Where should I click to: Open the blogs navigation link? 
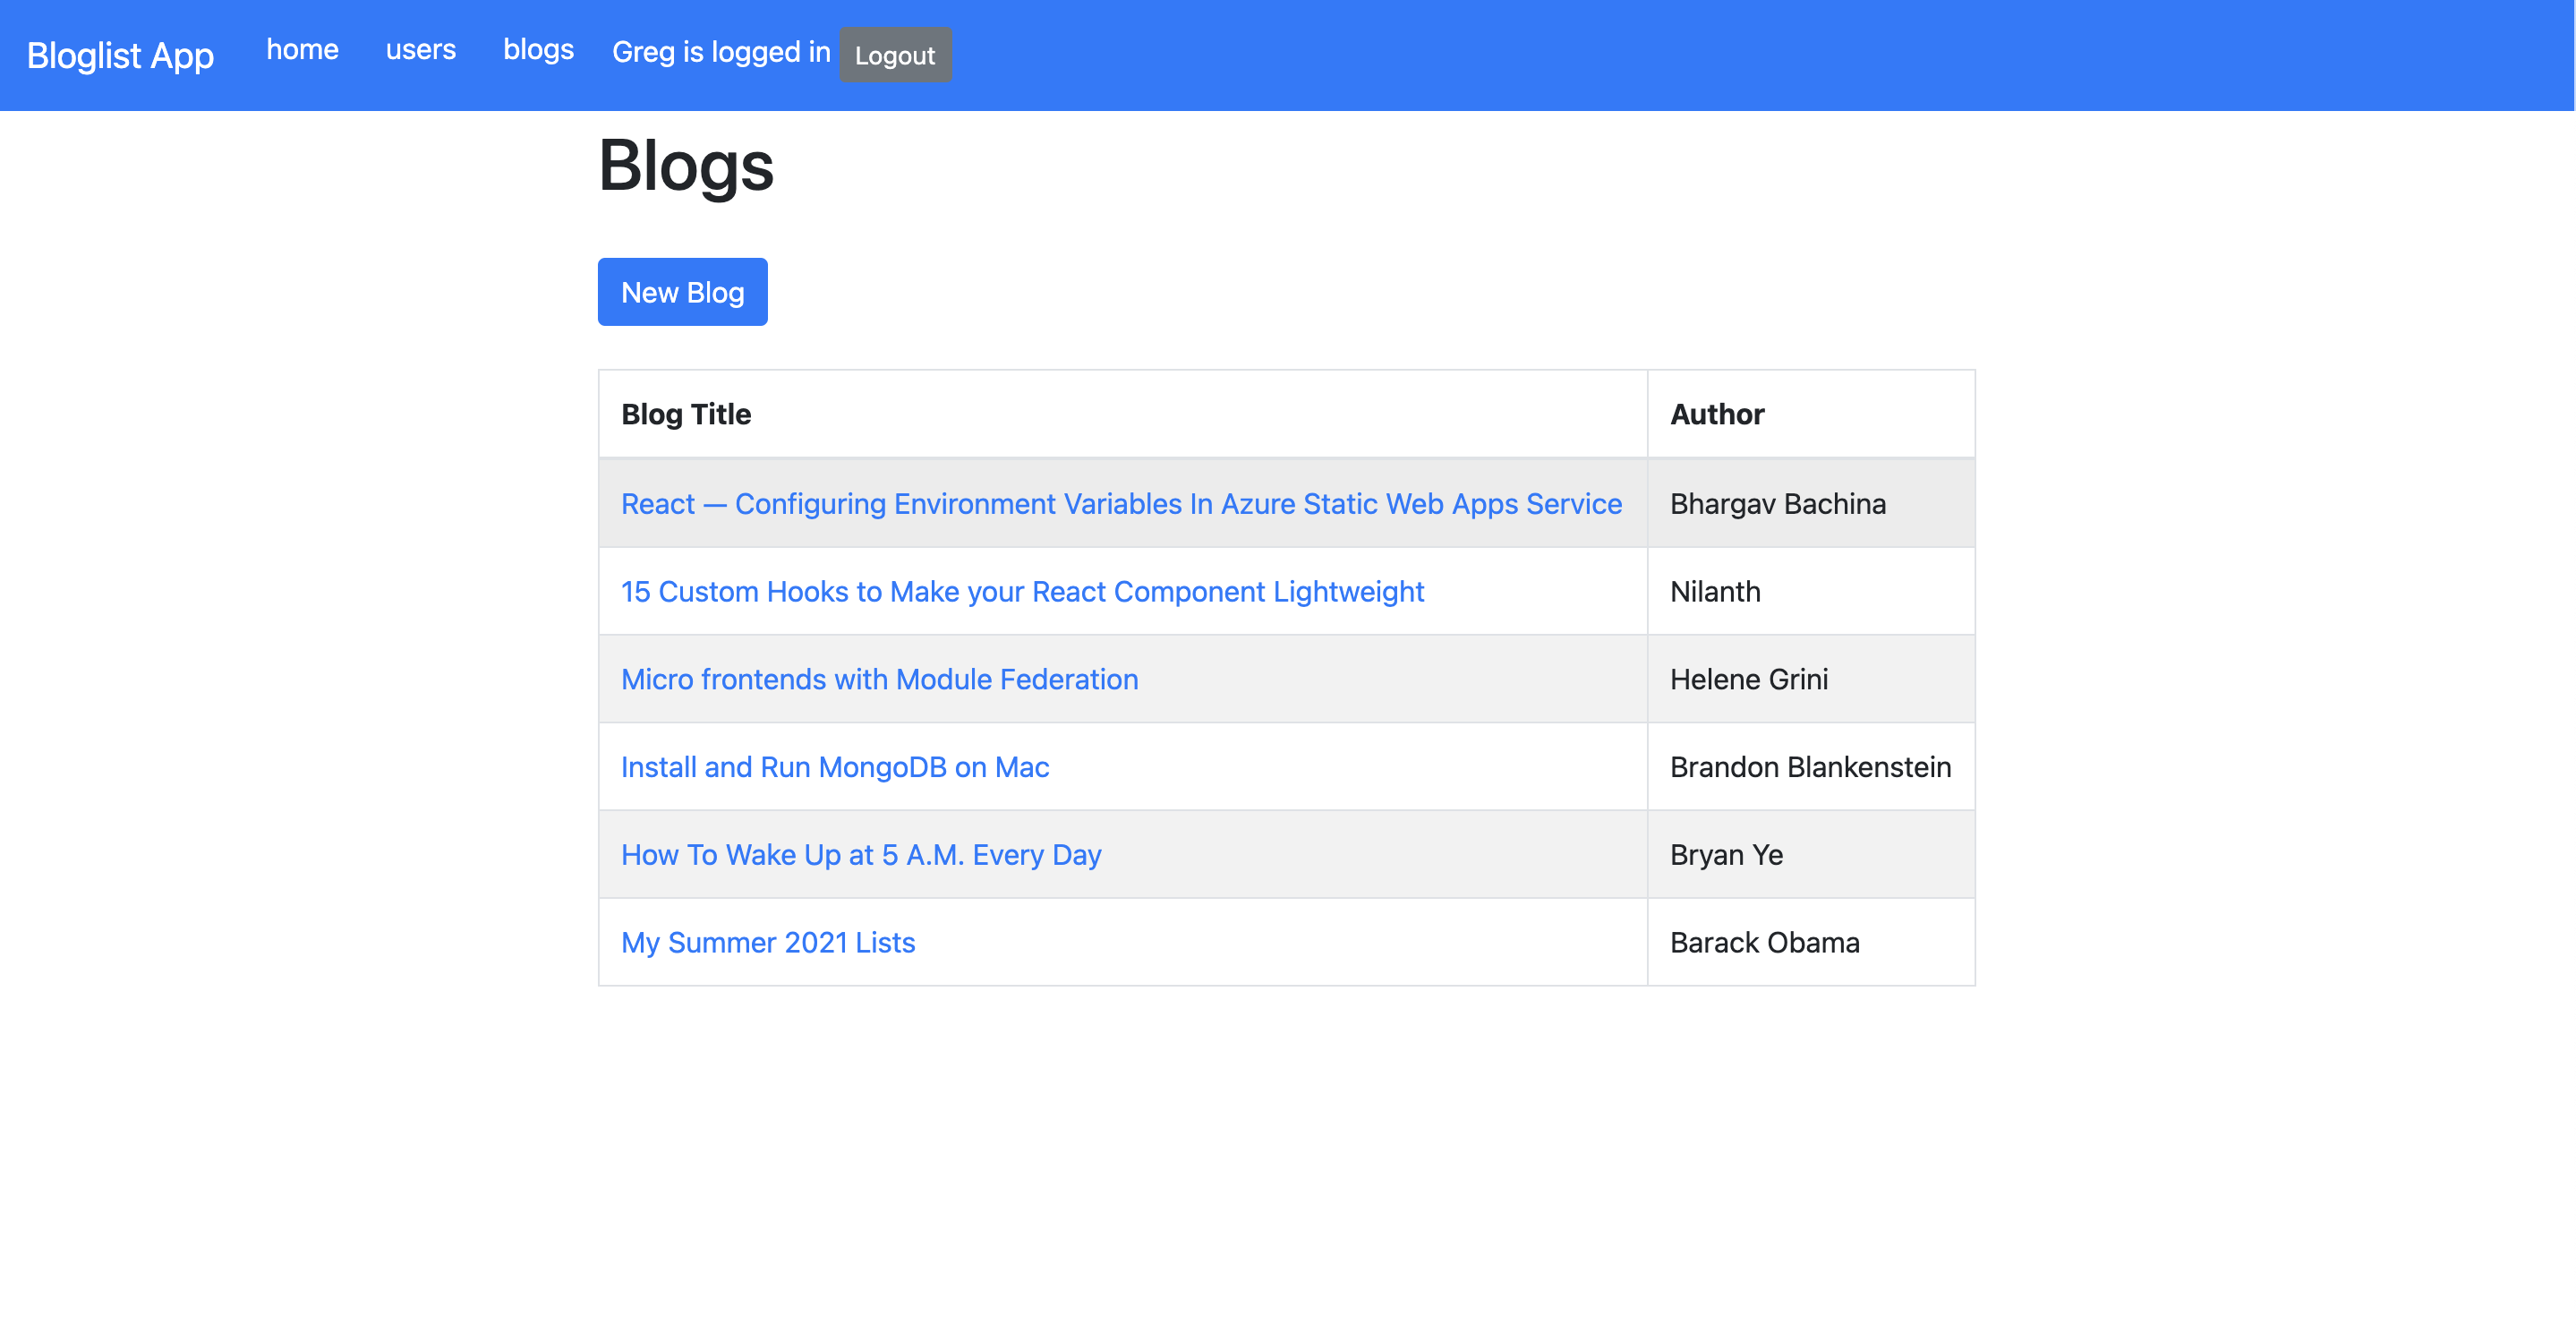click(x=539, y=51)
